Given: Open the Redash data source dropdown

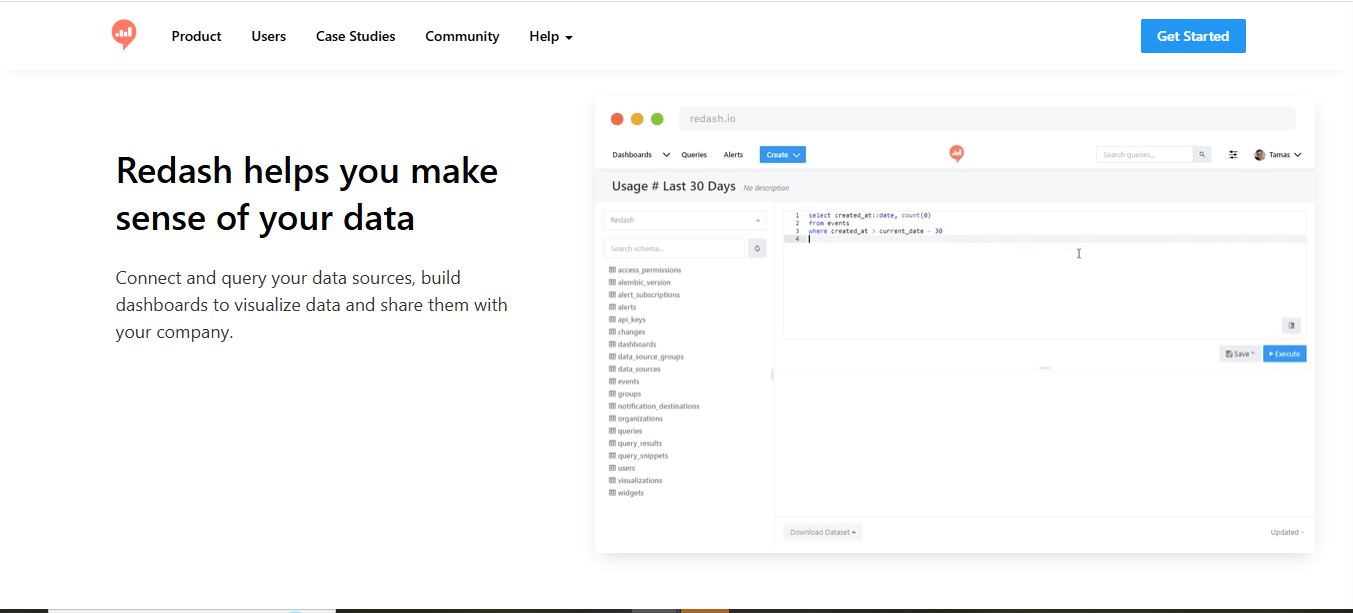Looking at the screenshot, I should coord(685,220).
